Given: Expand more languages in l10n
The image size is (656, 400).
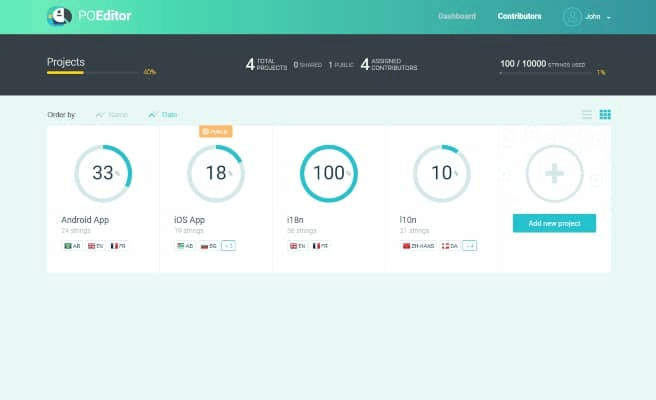Looking at the screenshot, I should pos(470,246).
